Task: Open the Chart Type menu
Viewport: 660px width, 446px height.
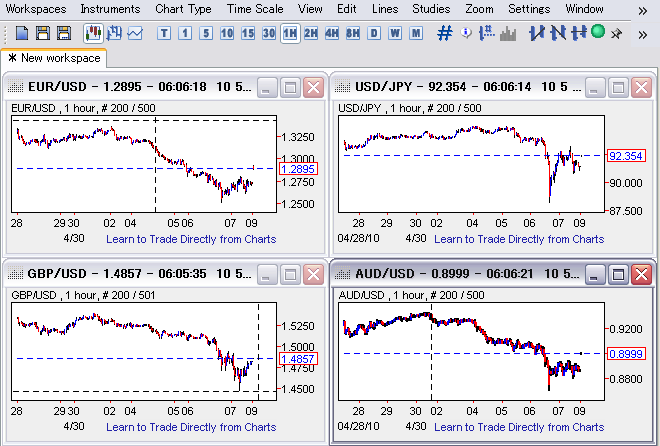Action: (183, 9)
